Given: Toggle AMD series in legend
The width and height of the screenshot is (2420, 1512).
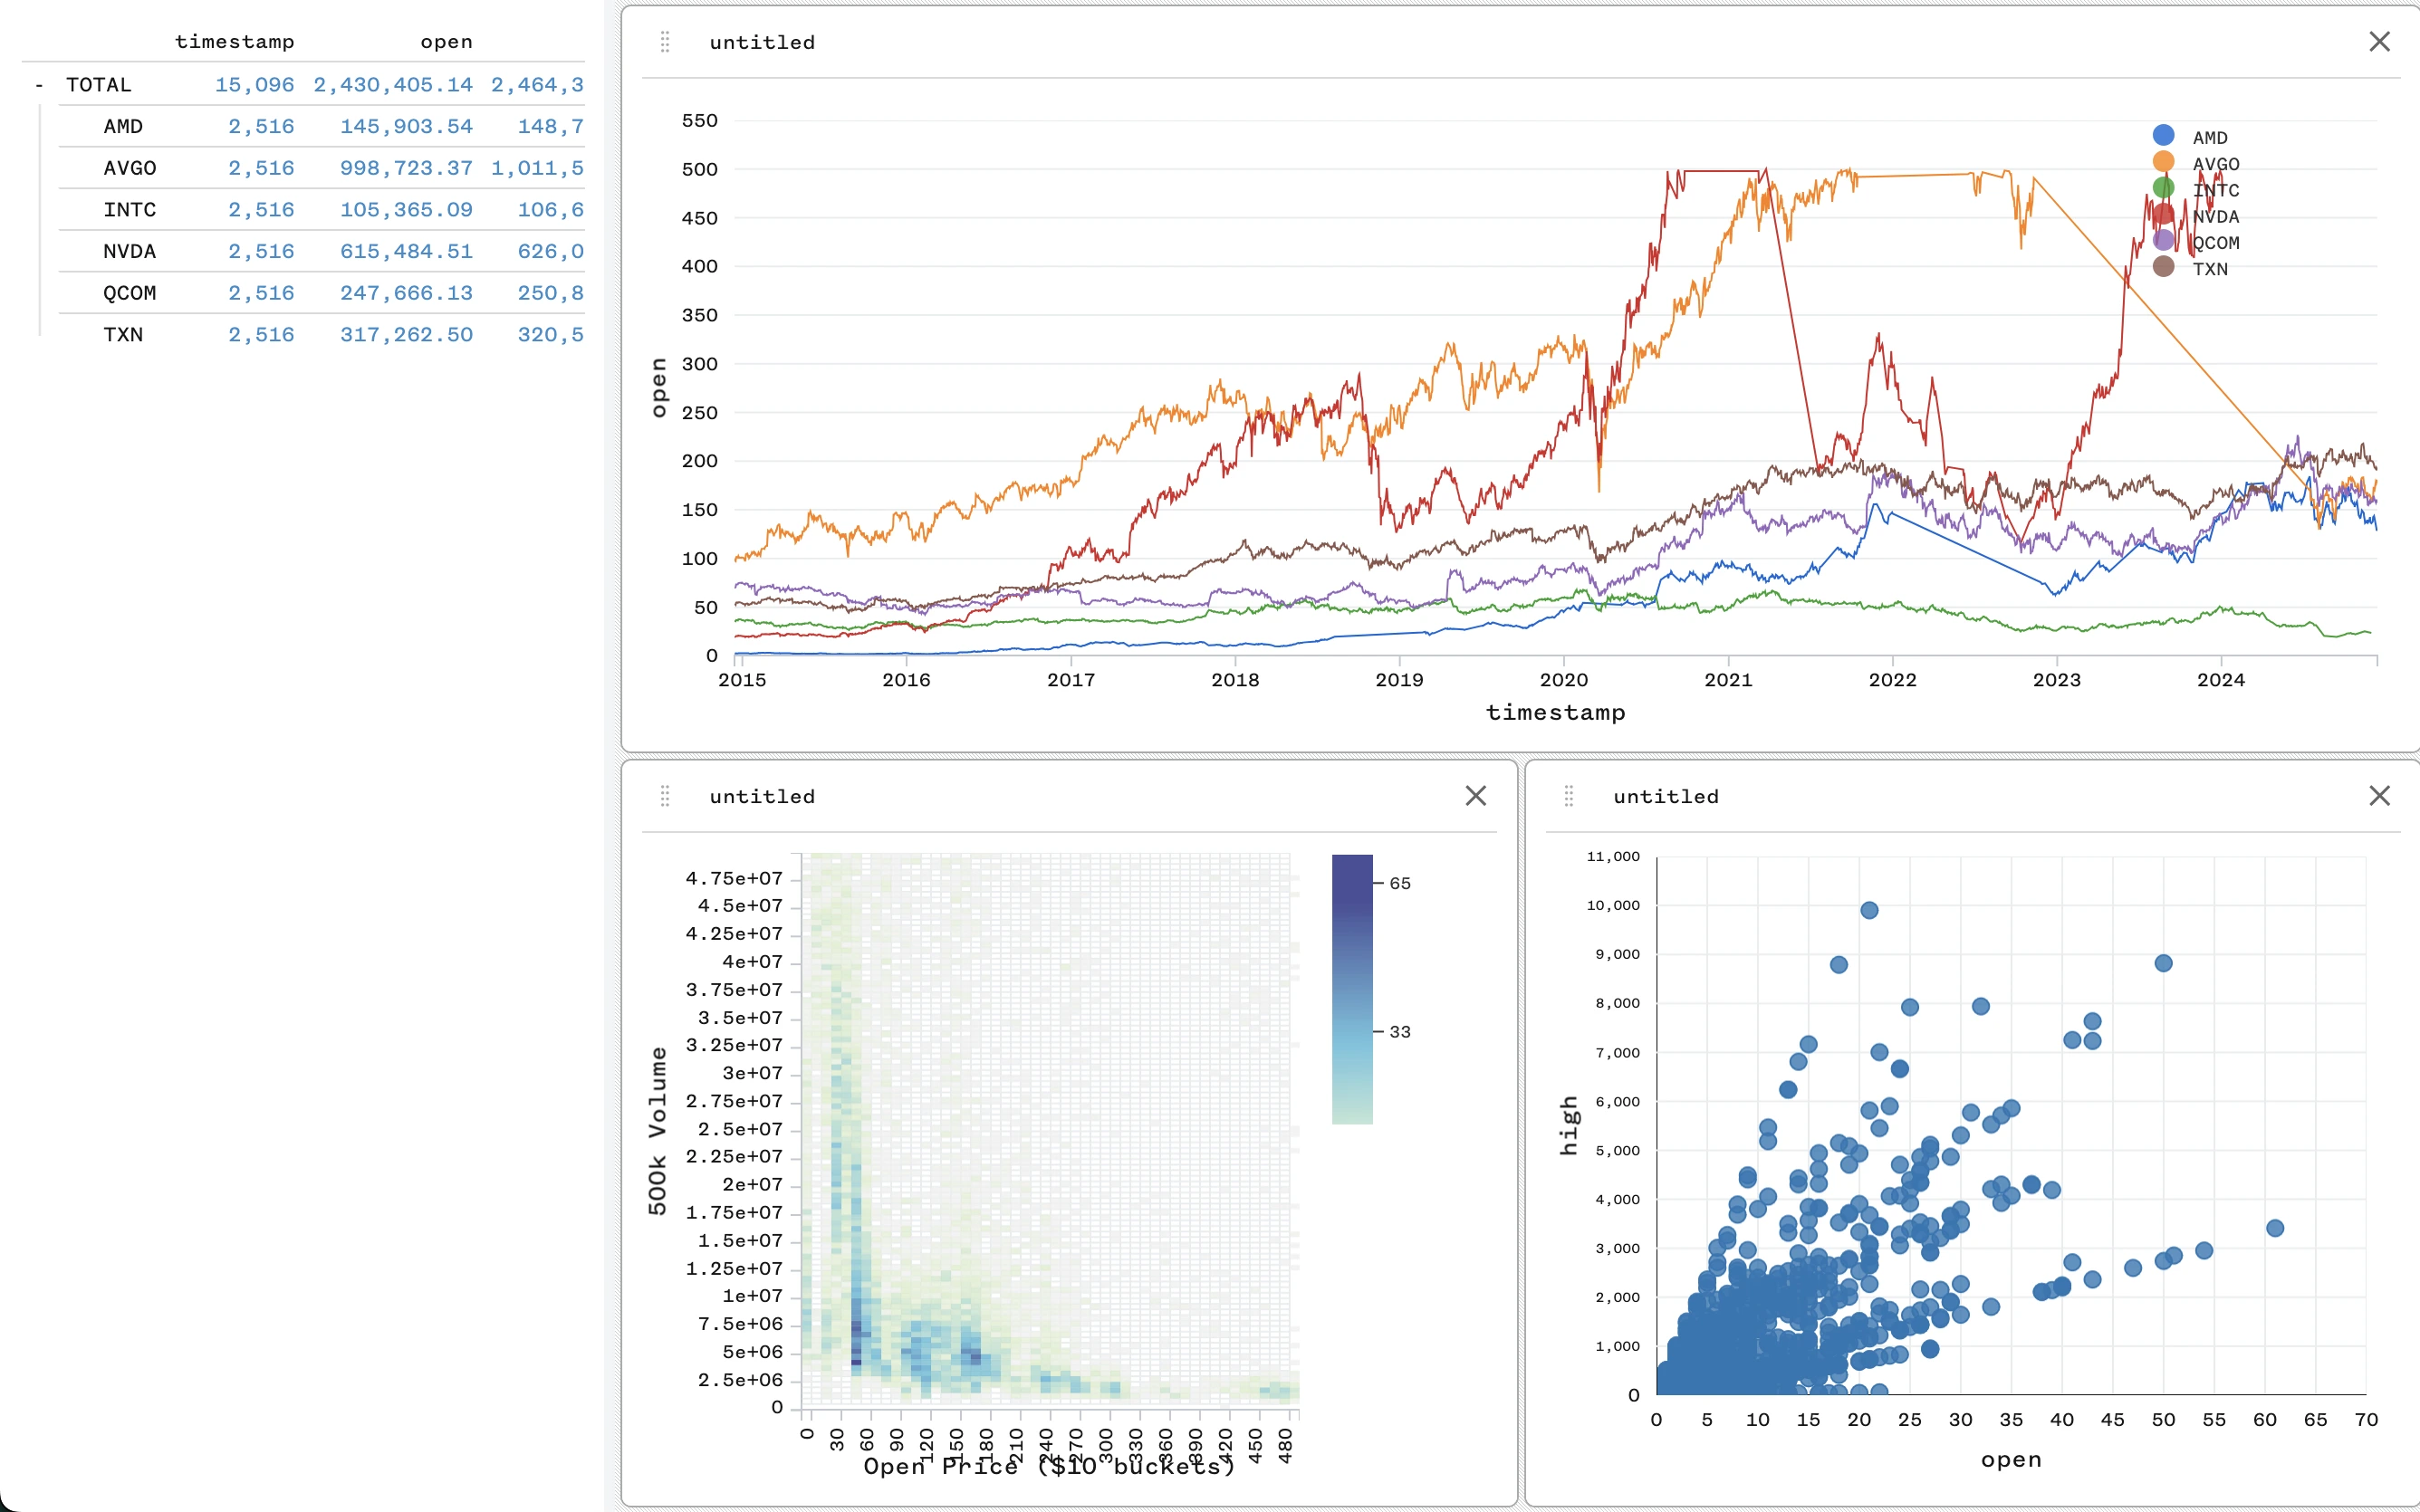Looking at the screenshot, I should 2209,138.
